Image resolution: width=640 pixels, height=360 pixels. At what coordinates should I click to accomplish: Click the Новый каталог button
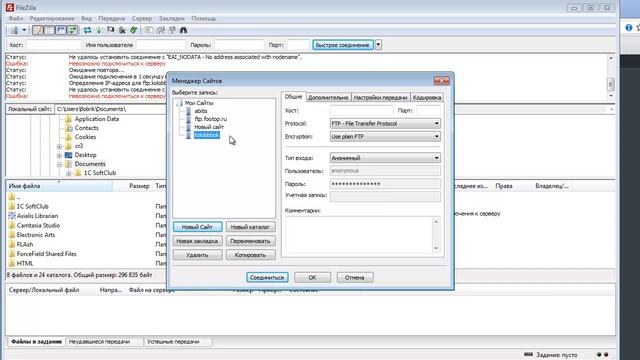(250, 227)
